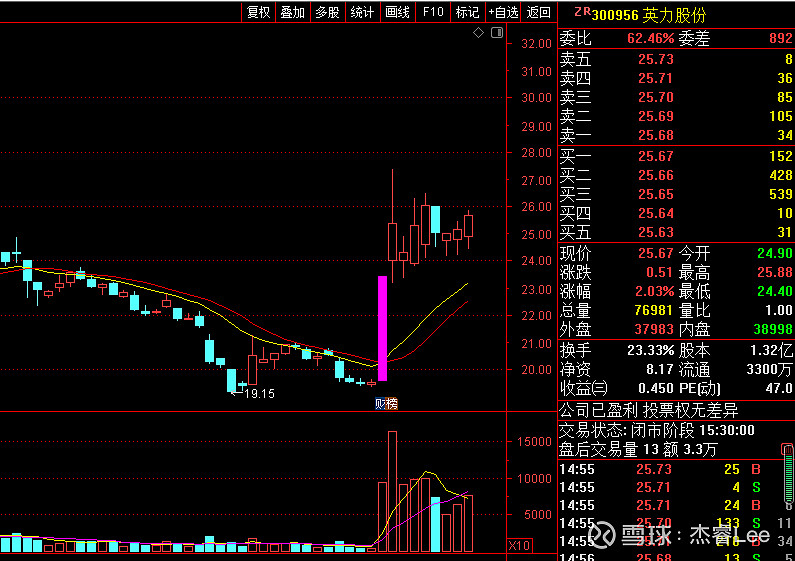Select 买五 price 25.63
Screen dimensions: 795x561
tap(656, 232)
